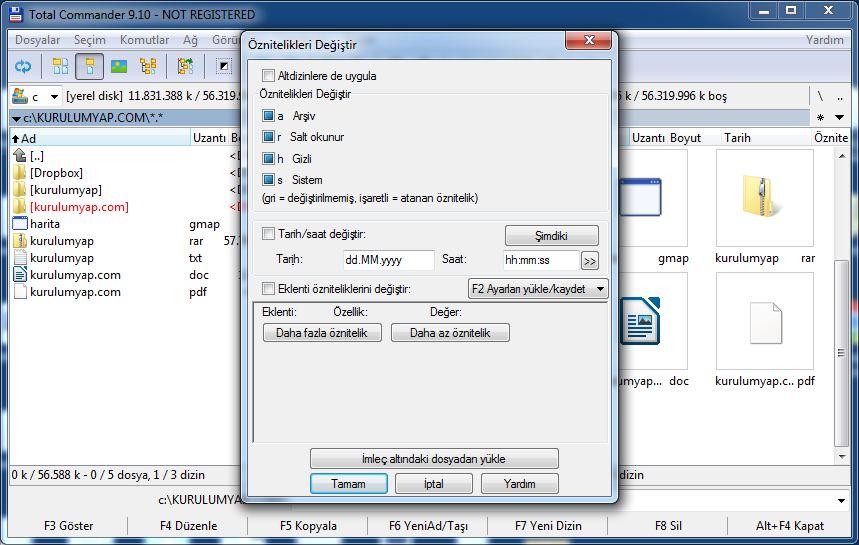Click the gmap window thumbnail in right panel
The height and width of the screenshot is (545, 859).
640,198
